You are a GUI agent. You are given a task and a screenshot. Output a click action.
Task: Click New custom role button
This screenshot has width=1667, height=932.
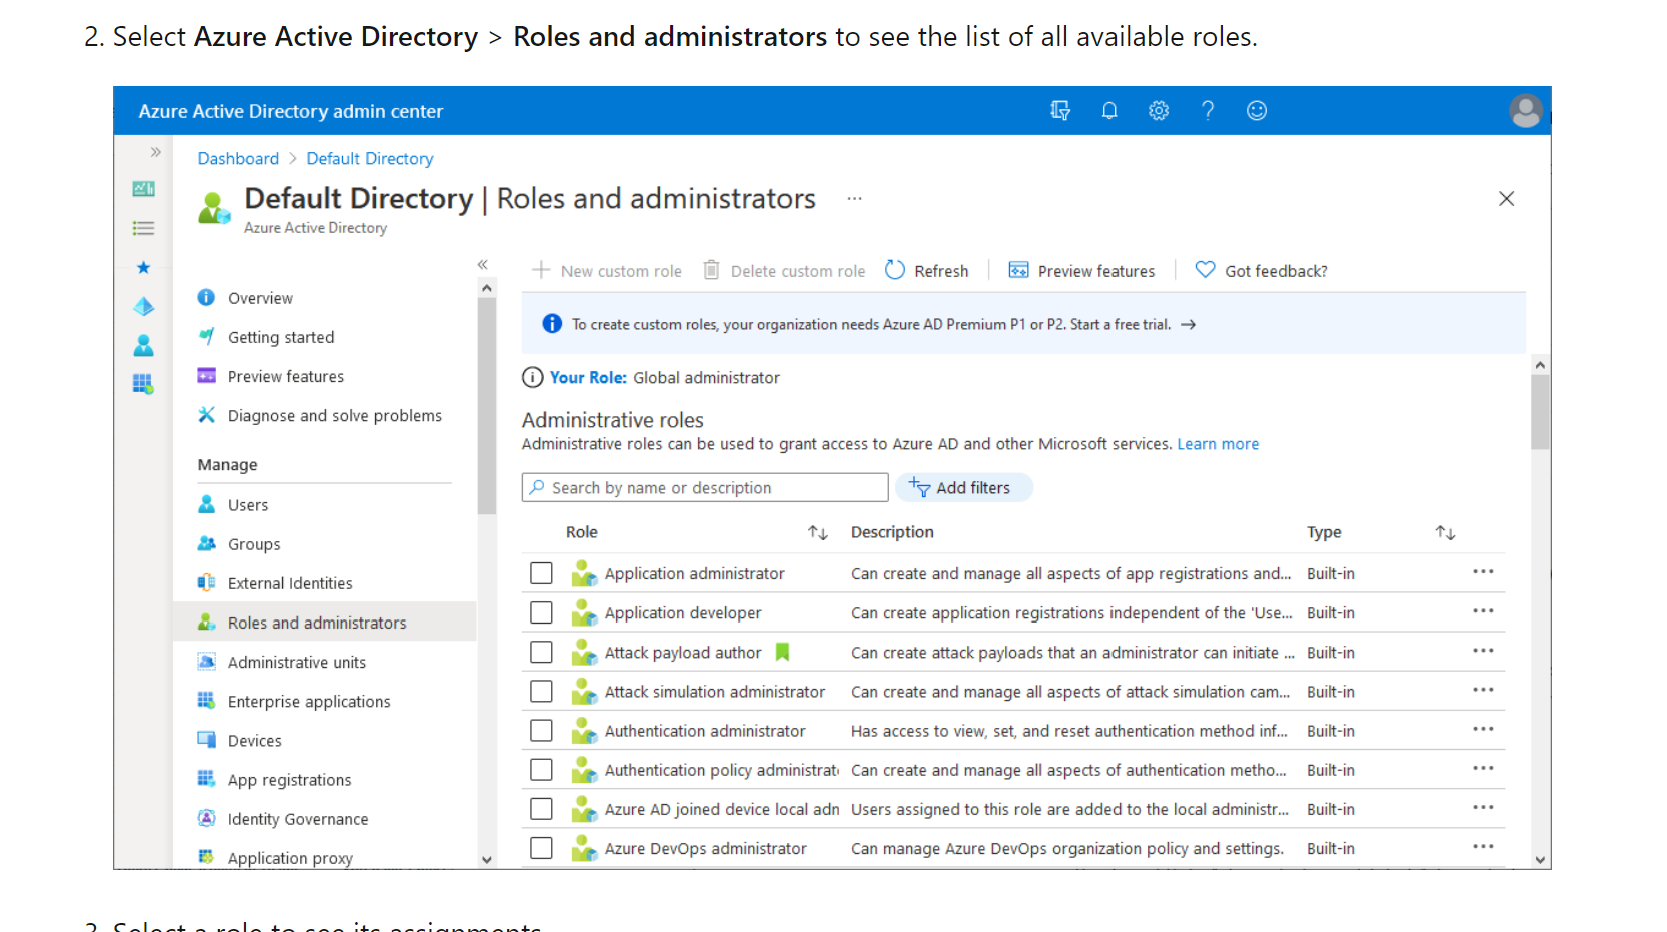pos(607,271)
